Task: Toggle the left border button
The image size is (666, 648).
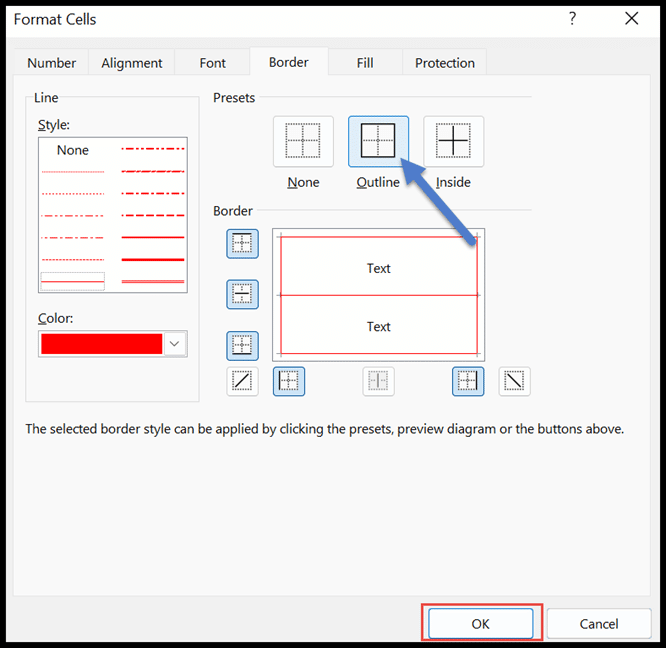Action: coord(289,381)
